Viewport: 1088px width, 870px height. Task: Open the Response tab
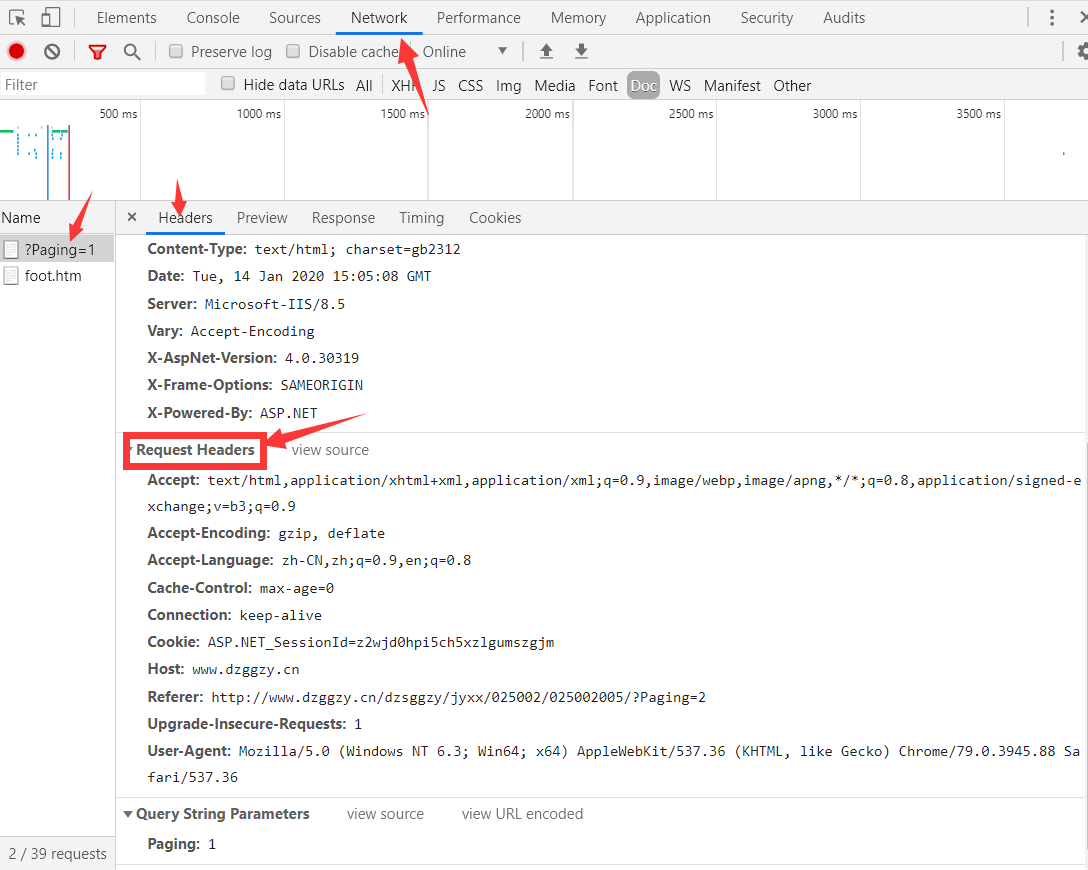pyautogui.click(x=343, y=218)
